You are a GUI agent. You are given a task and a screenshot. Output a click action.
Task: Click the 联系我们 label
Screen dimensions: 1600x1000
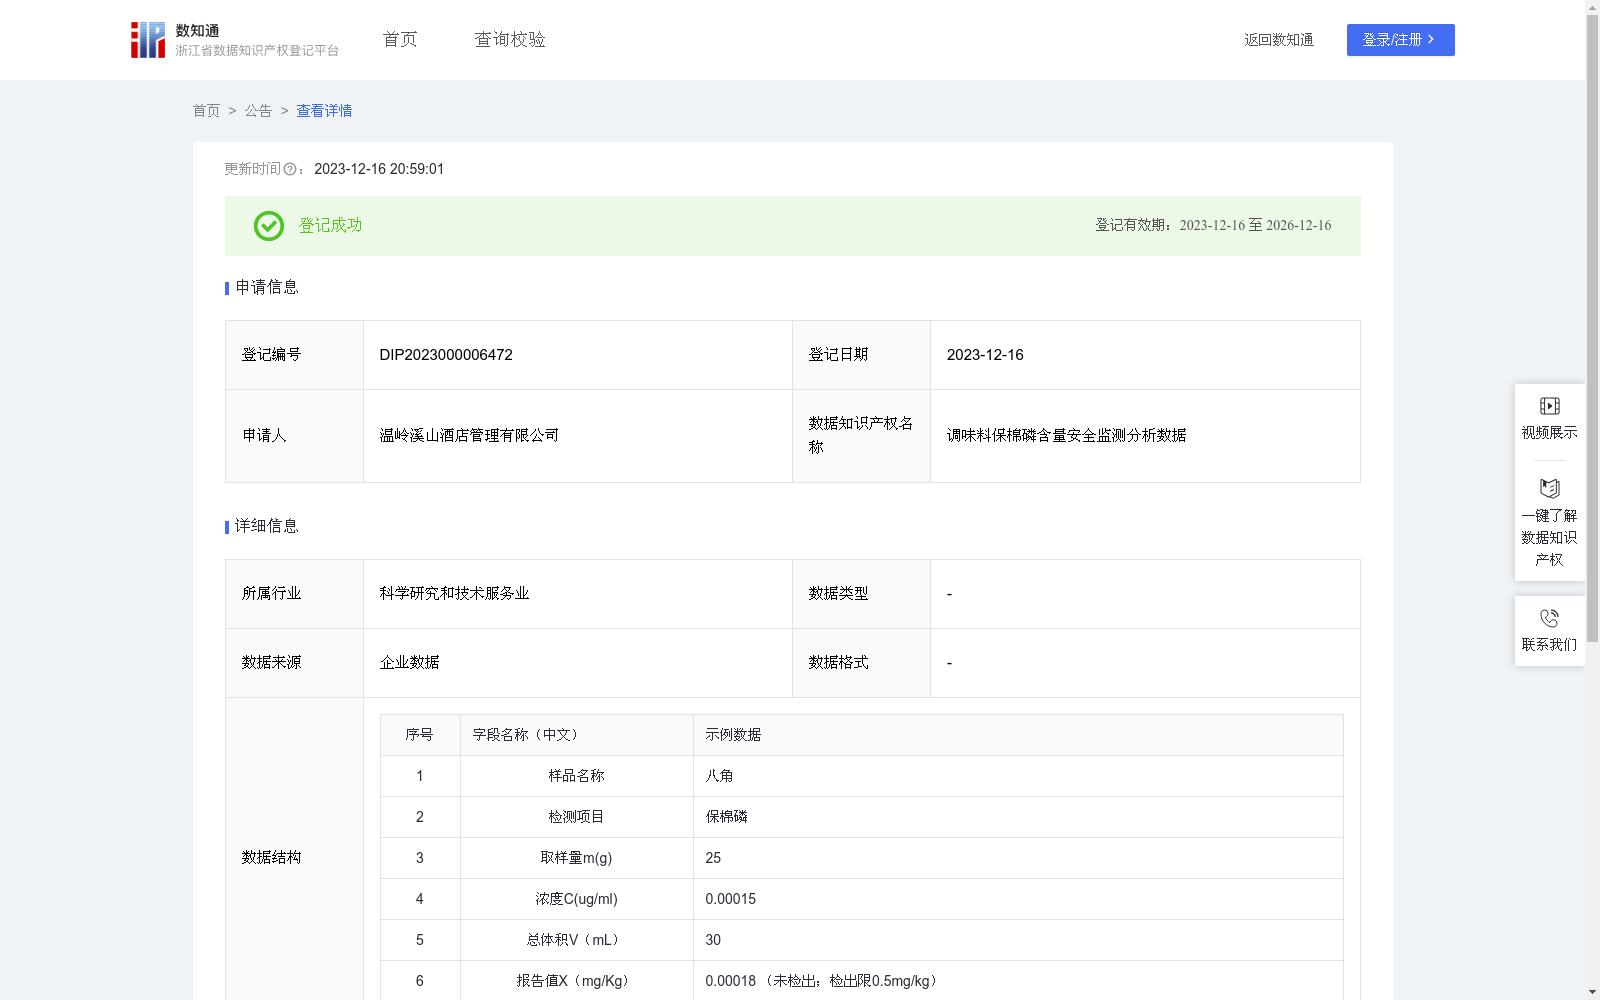(1549, 645)
